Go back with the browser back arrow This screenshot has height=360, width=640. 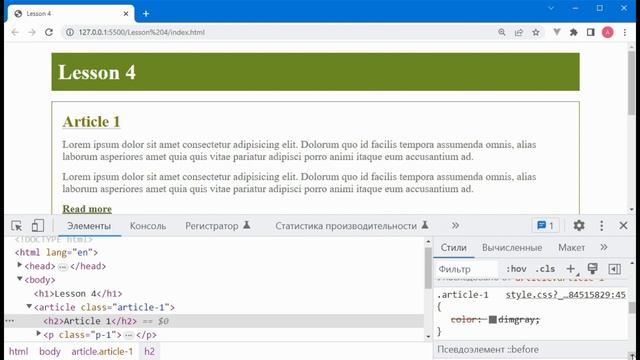(15, 32)
